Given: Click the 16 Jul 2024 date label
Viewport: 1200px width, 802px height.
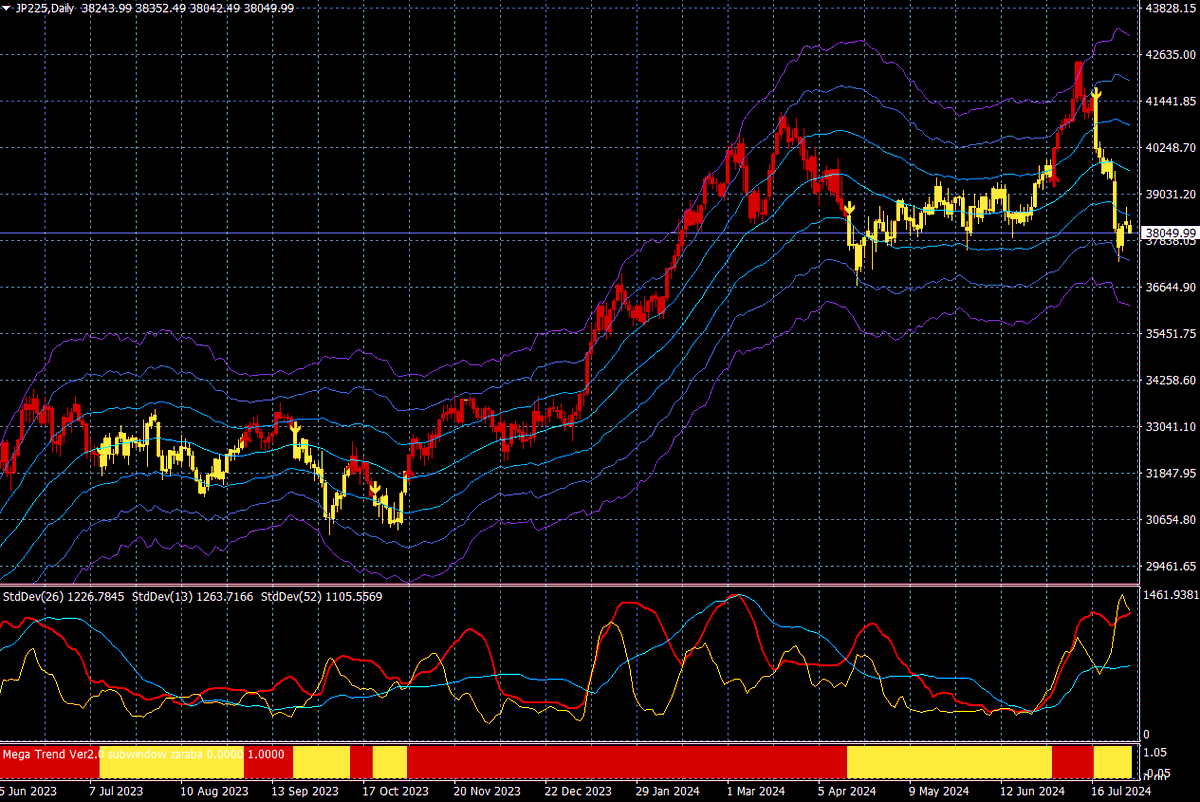Looking at the screenshot, I should (x=1120, y=791).
